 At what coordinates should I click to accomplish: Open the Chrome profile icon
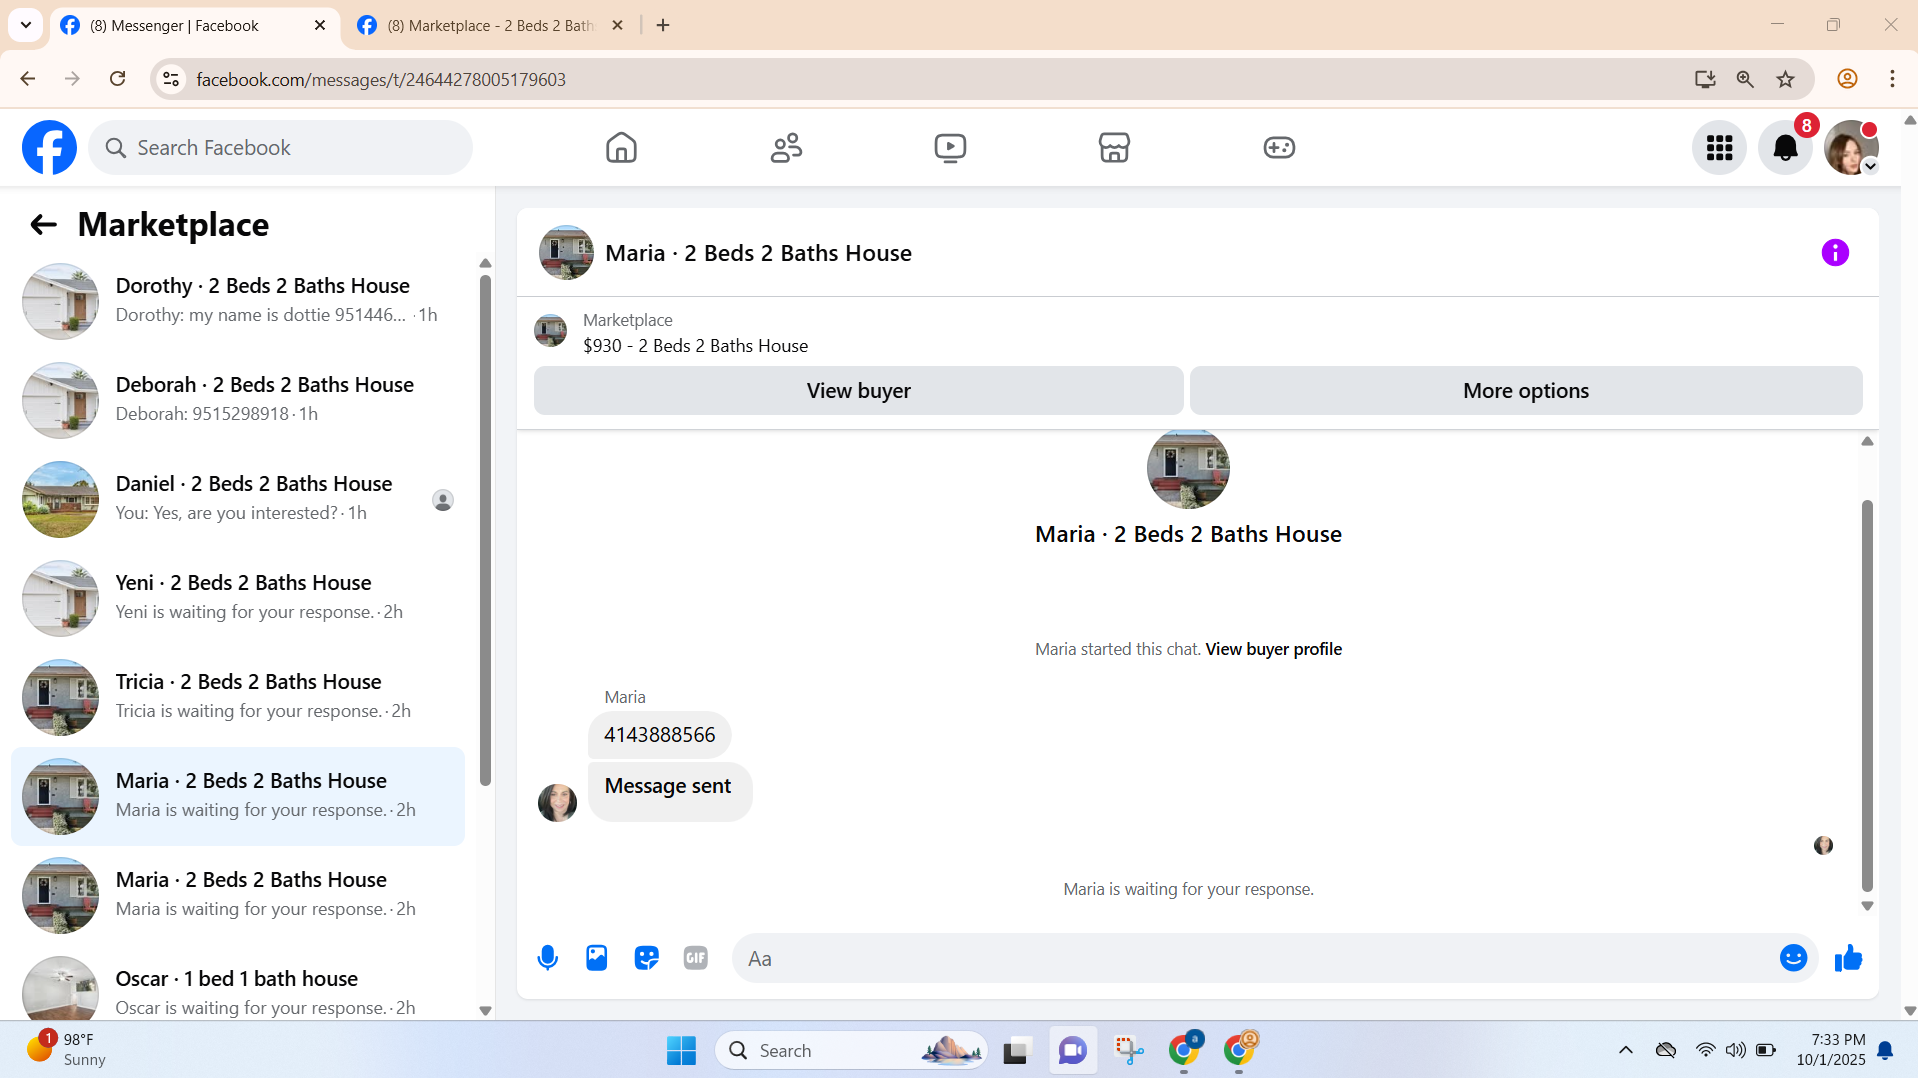pyautogui.click(x=1847, y=79)
